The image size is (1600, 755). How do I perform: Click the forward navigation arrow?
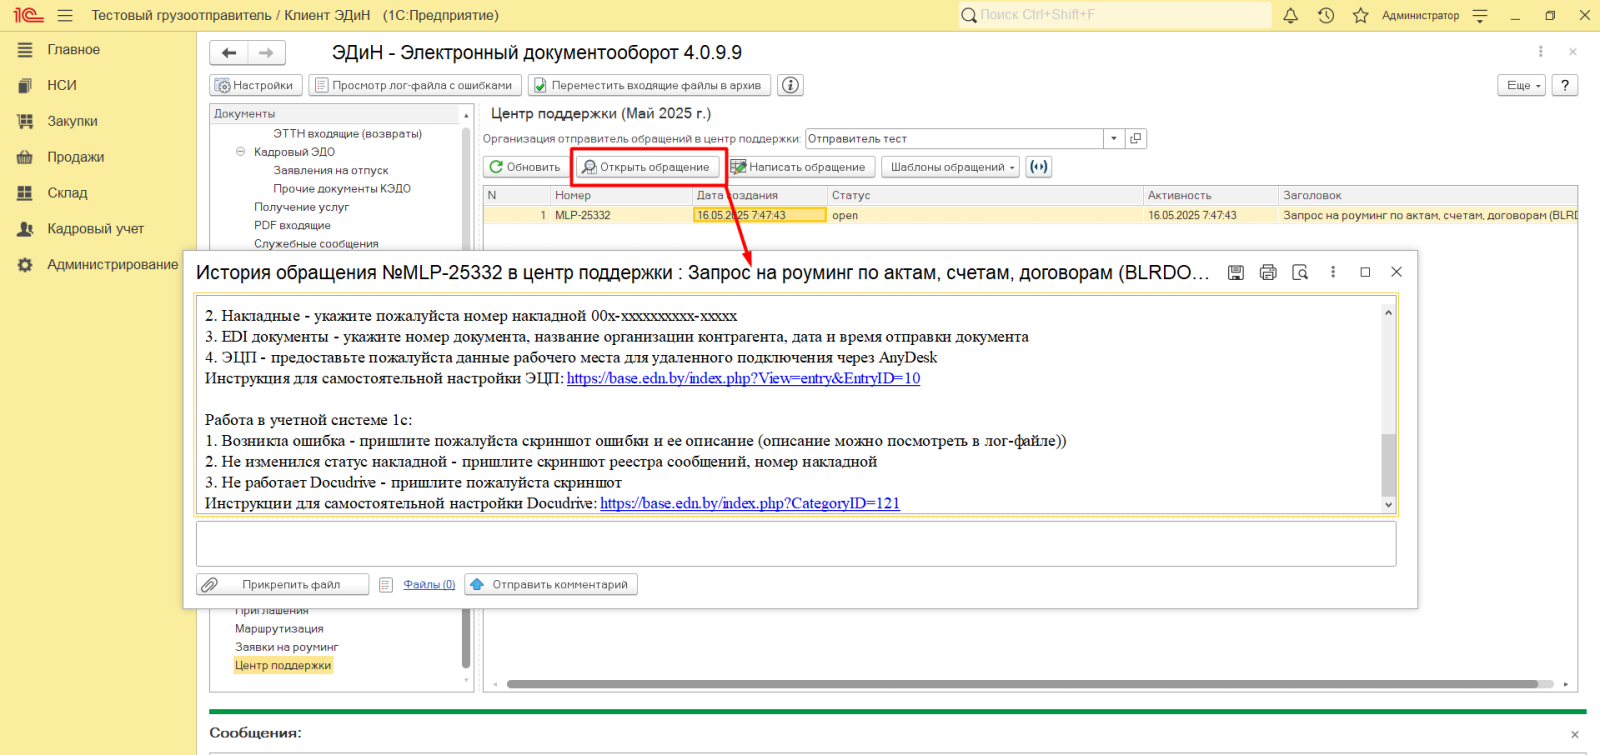(266, 53)
